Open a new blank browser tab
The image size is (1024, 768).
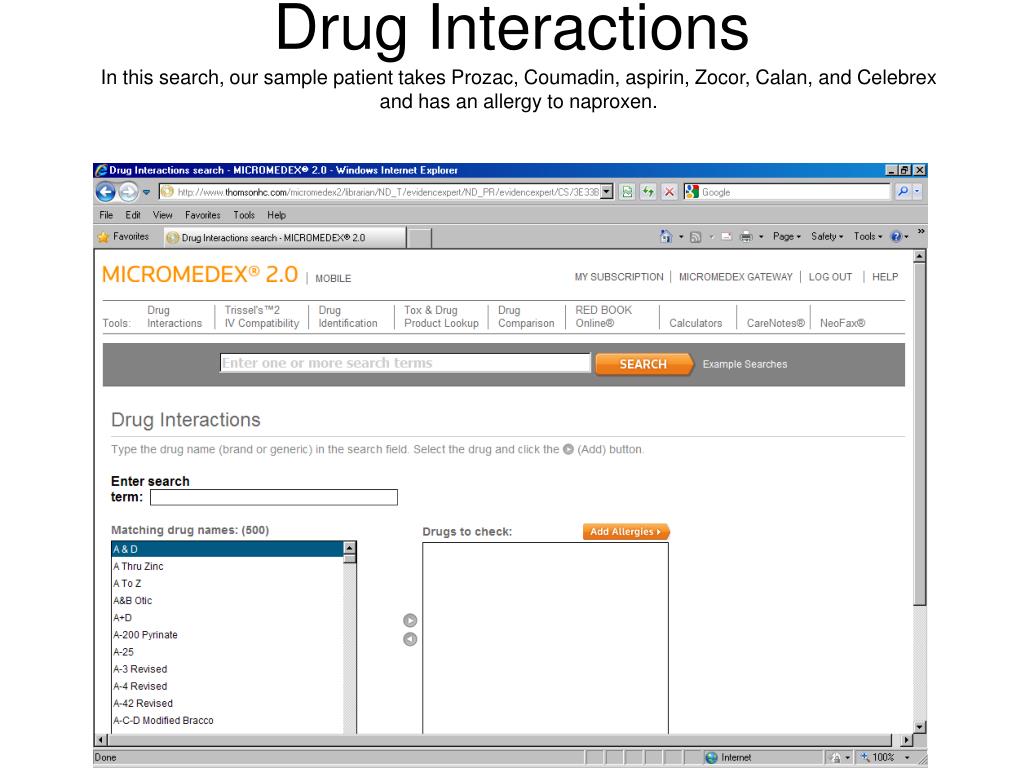419,238
